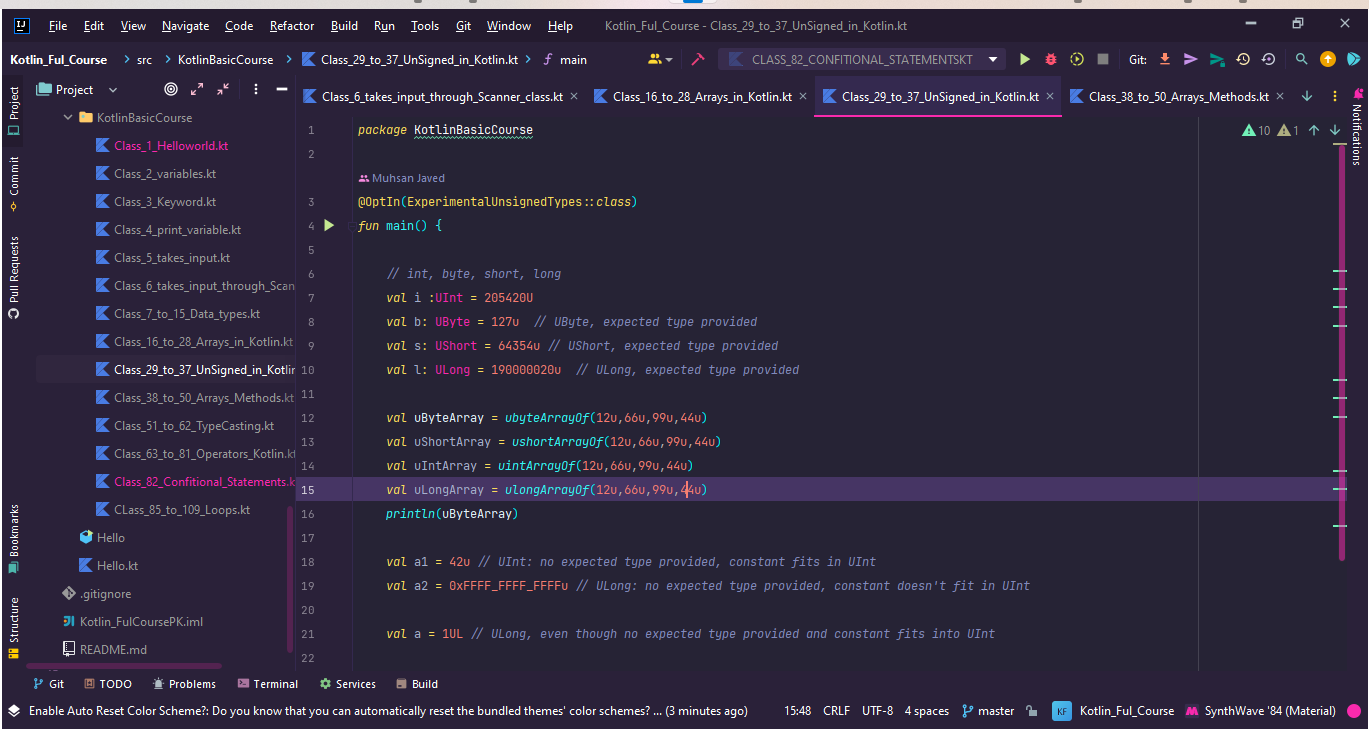Click the orange IDE update arrow icon
Image resolution: width=1369 pixels, height=729 pixels.
[1328, 60]
